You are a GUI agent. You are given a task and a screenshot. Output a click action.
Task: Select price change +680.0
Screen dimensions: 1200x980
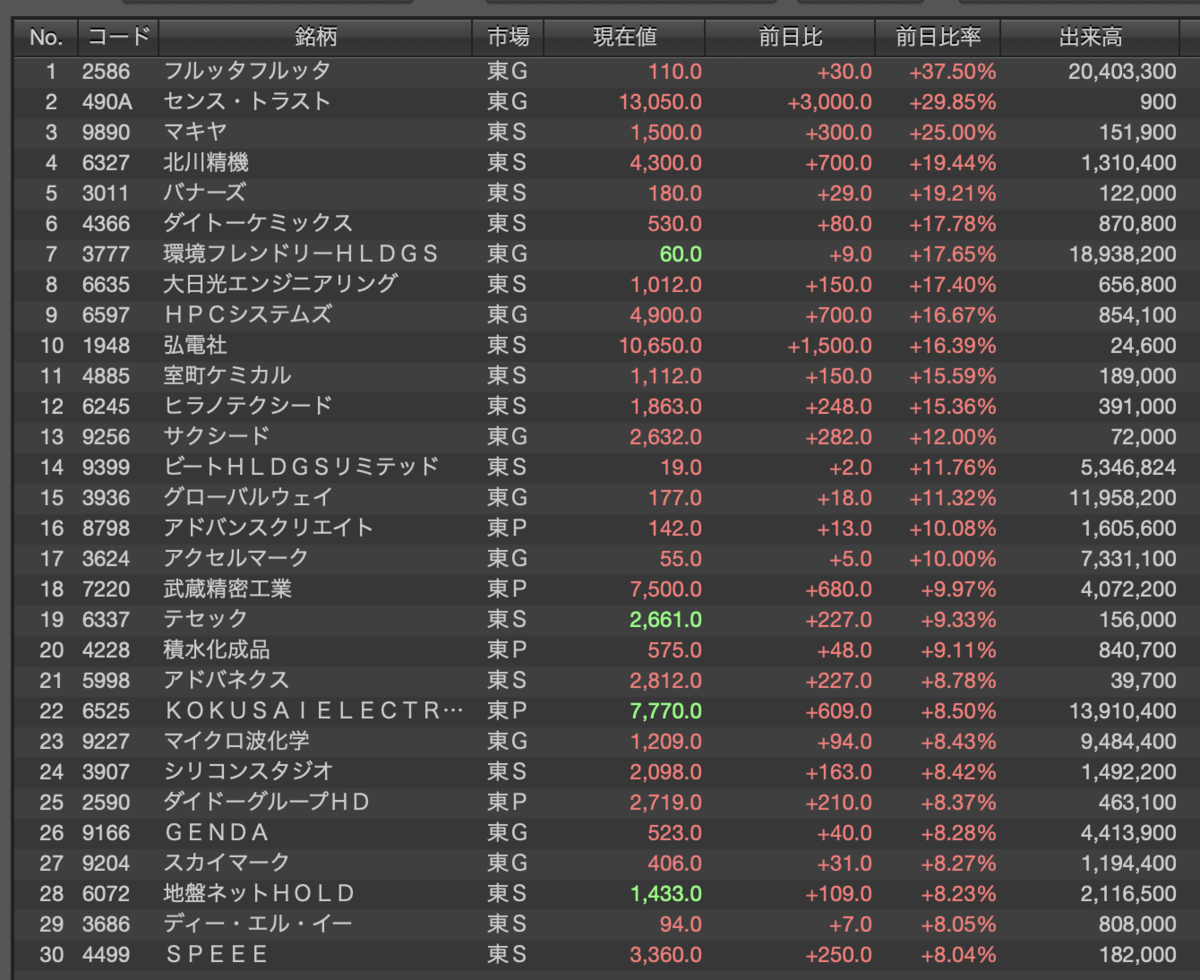[x=839, y=588]
